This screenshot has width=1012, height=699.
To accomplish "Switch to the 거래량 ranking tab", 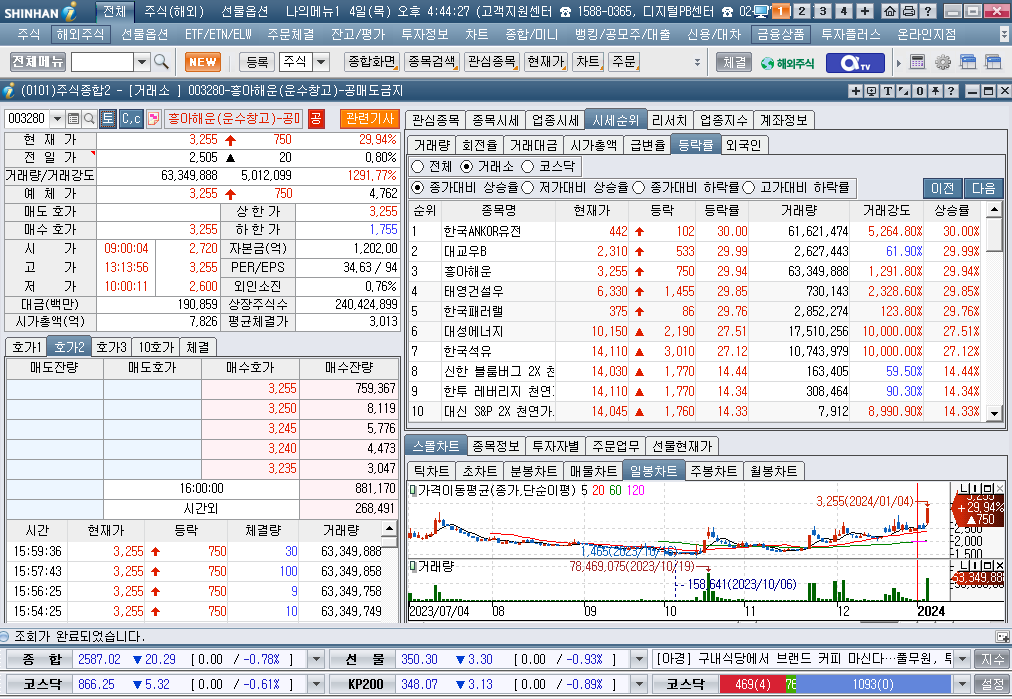I will pos(431,145).
